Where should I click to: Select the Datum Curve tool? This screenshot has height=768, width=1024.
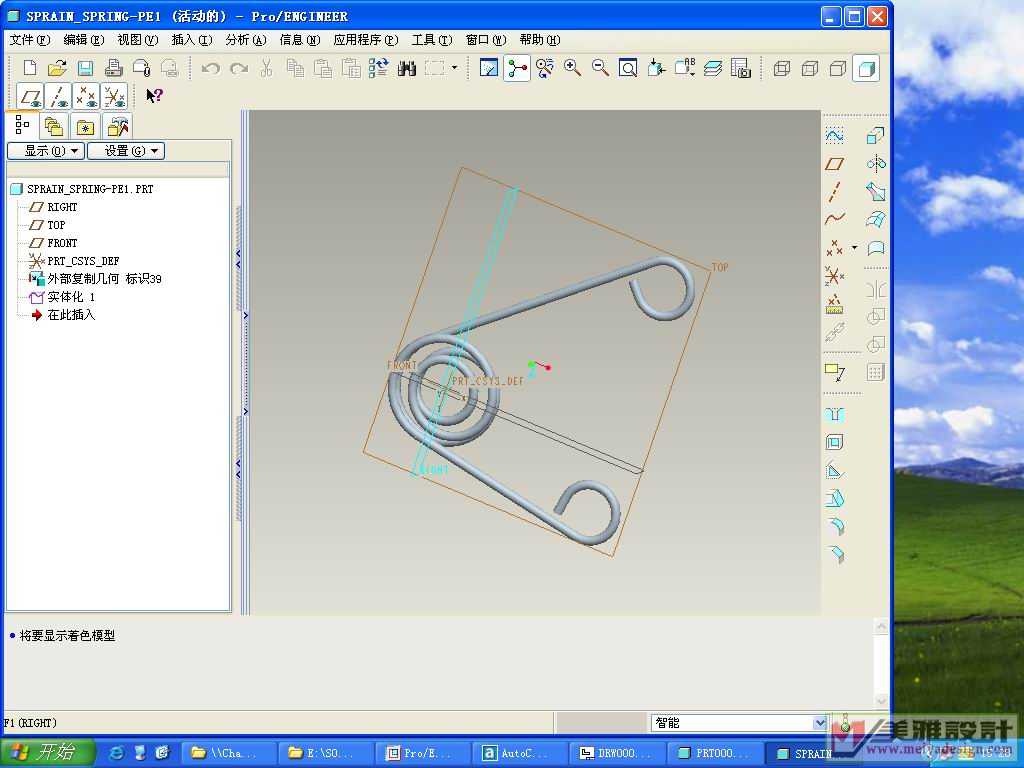(835, 219)
